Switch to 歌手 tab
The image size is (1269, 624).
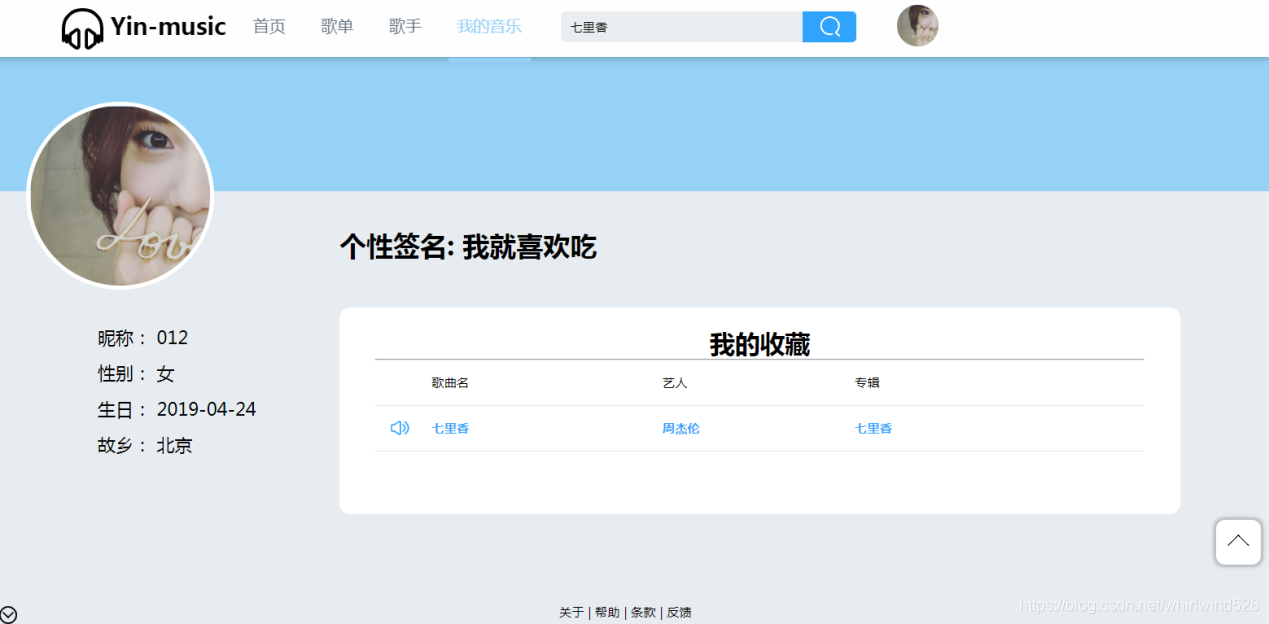405,27
